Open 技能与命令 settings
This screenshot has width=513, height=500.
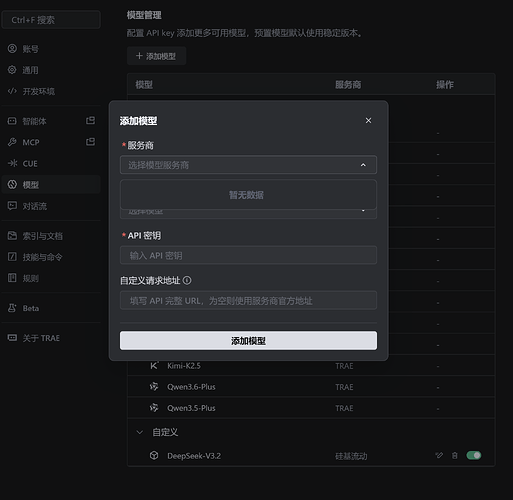click(51, 257)
